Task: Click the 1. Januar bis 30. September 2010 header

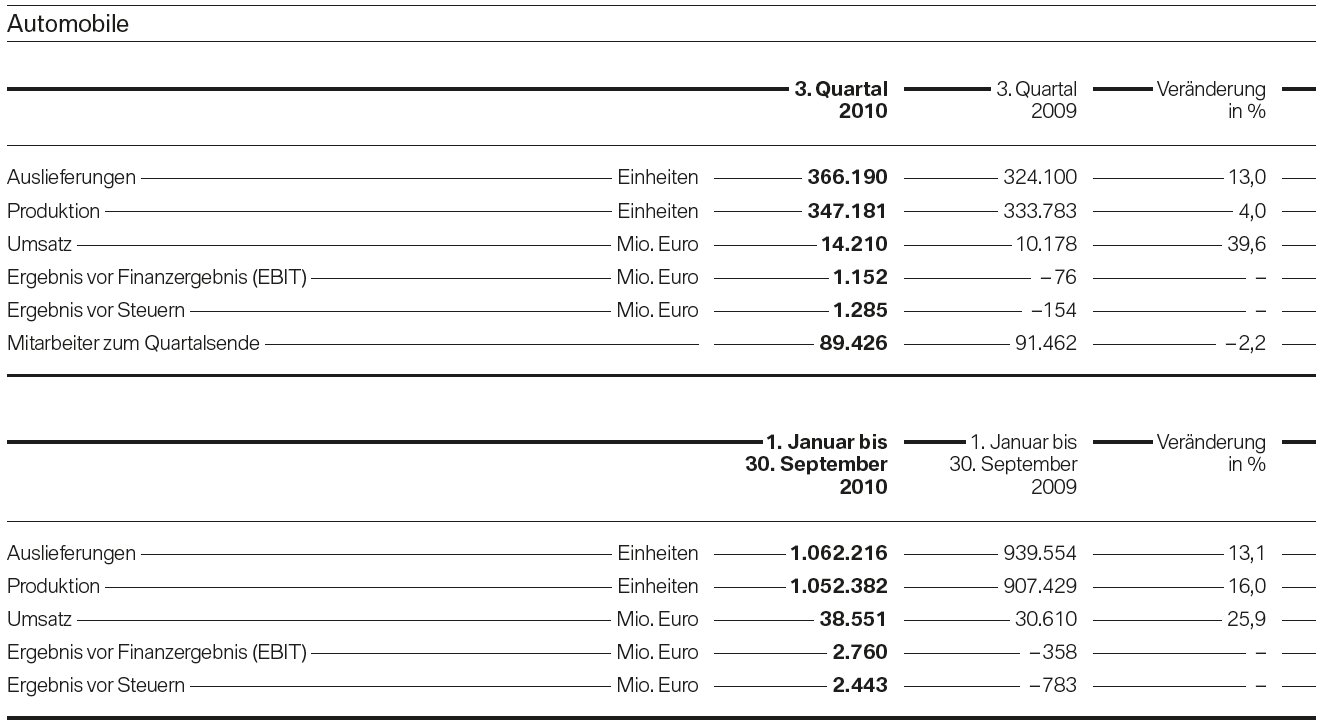Action: 817,464
